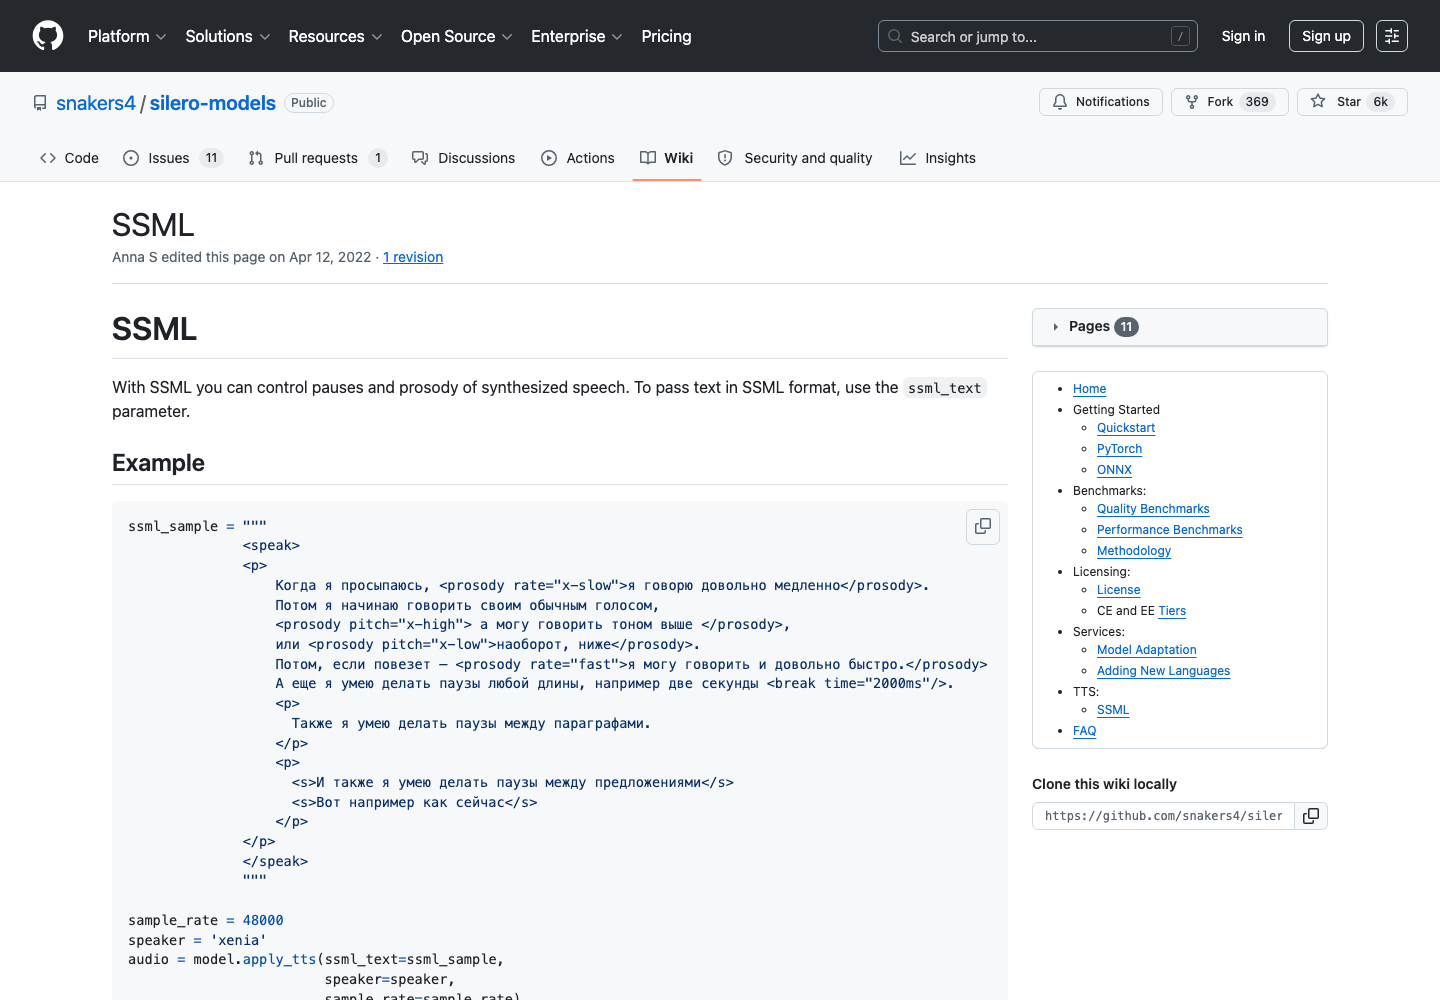The image size is (1440, 1000).
Task: Click the Notifications bell button
Action: [1101, 102]
